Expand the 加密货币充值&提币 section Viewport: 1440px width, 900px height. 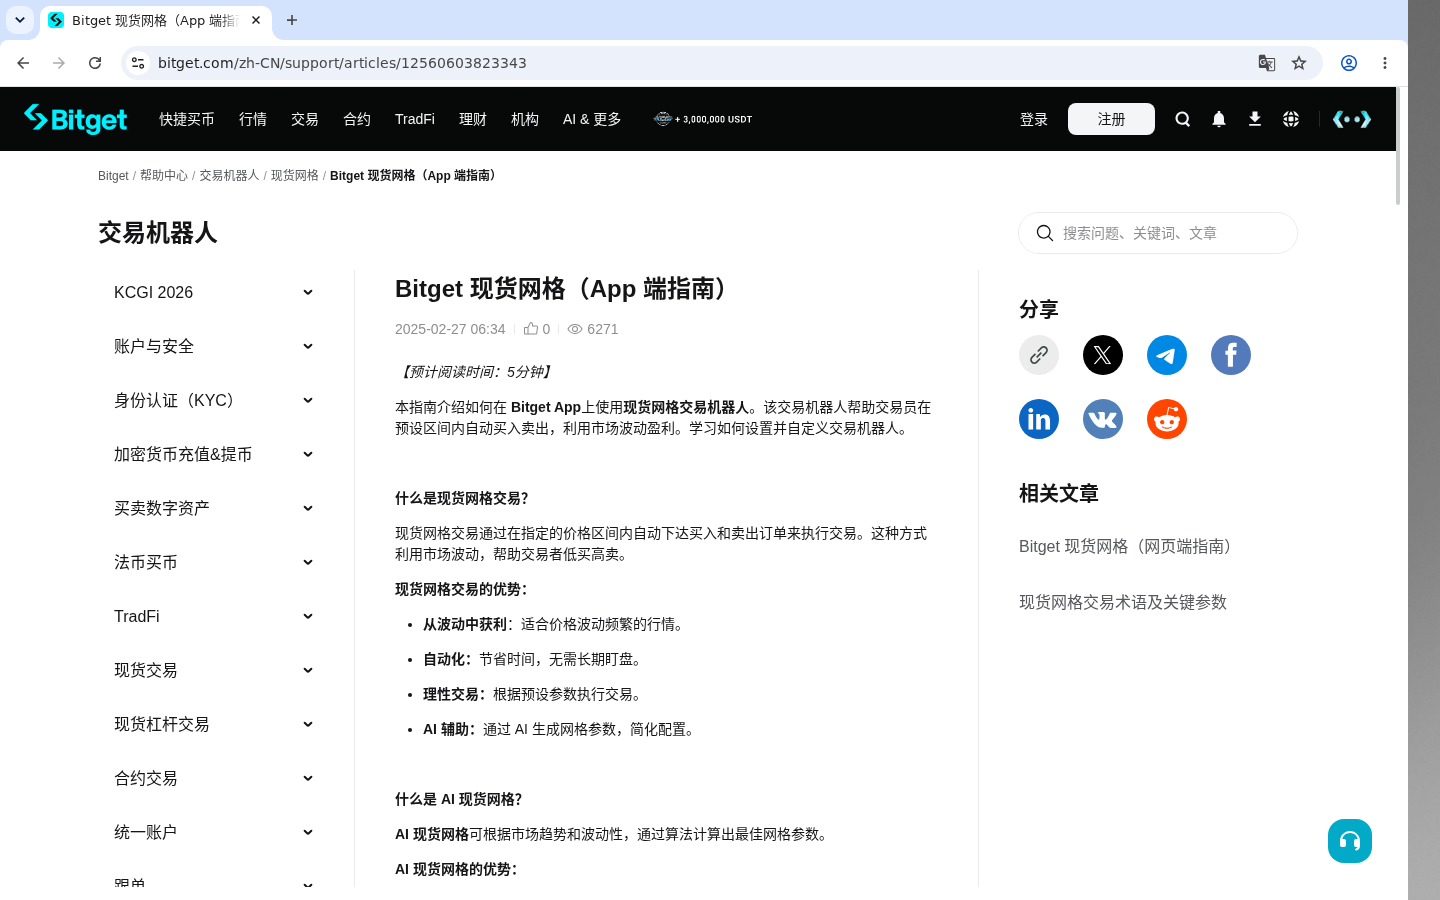pos(214,454)
